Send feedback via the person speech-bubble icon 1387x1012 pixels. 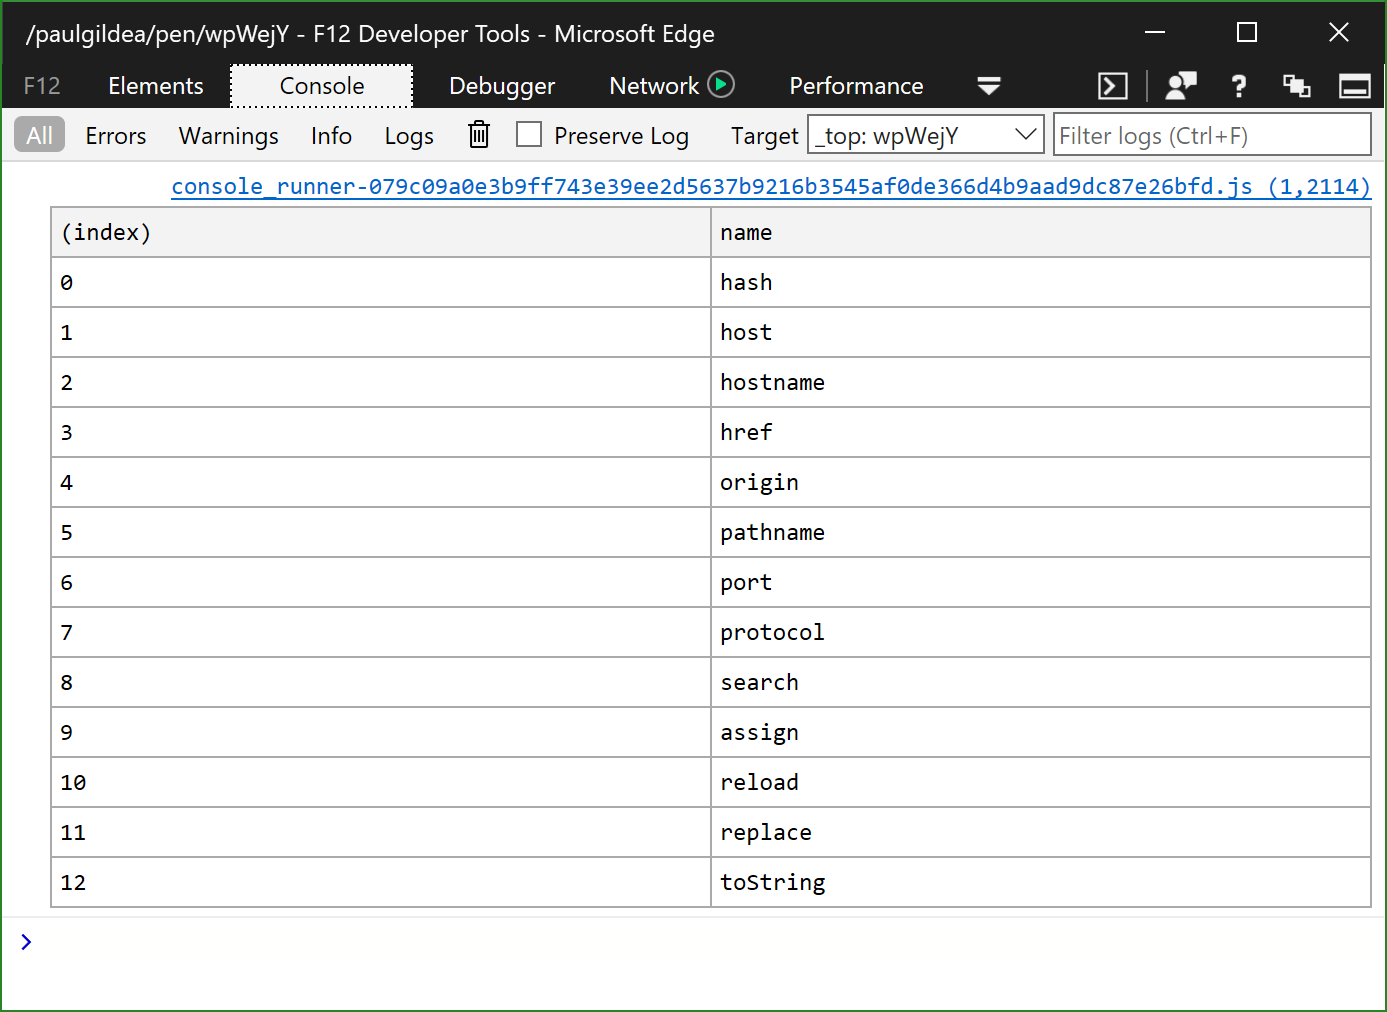coord(1180,86)
